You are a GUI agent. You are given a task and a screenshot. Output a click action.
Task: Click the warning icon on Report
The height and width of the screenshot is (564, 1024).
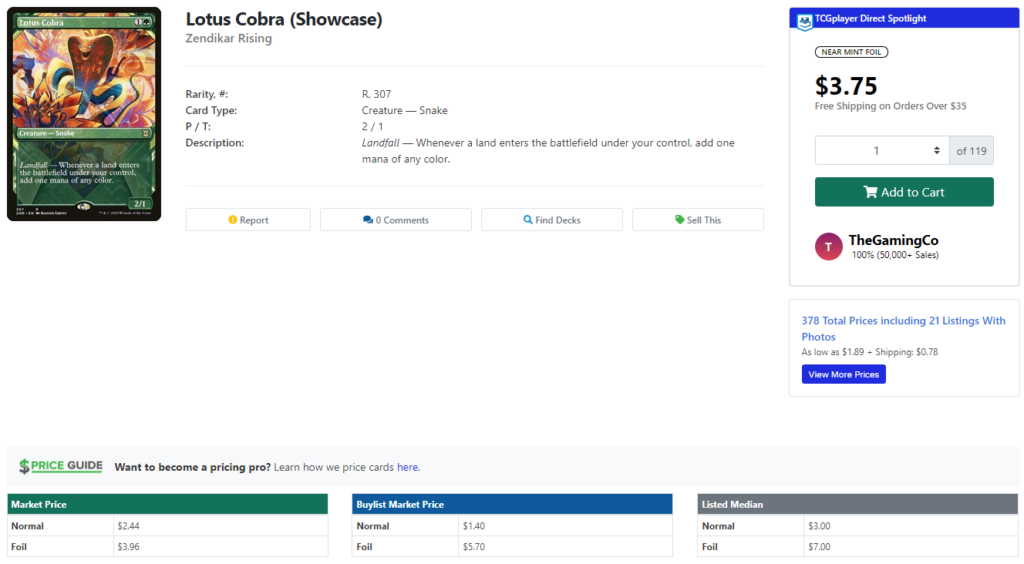[232, 220]
